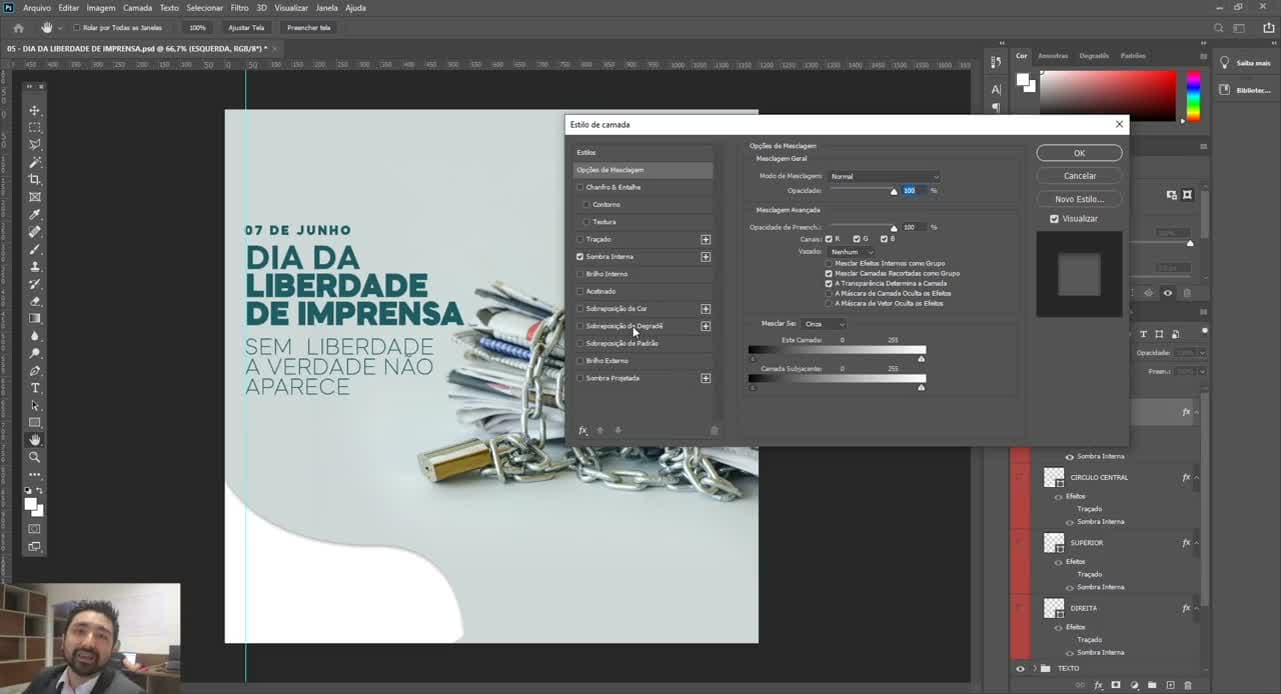Uncheck the Sombra Interna style checkbox
This screenshot has height=694, width=1281.
580,257
